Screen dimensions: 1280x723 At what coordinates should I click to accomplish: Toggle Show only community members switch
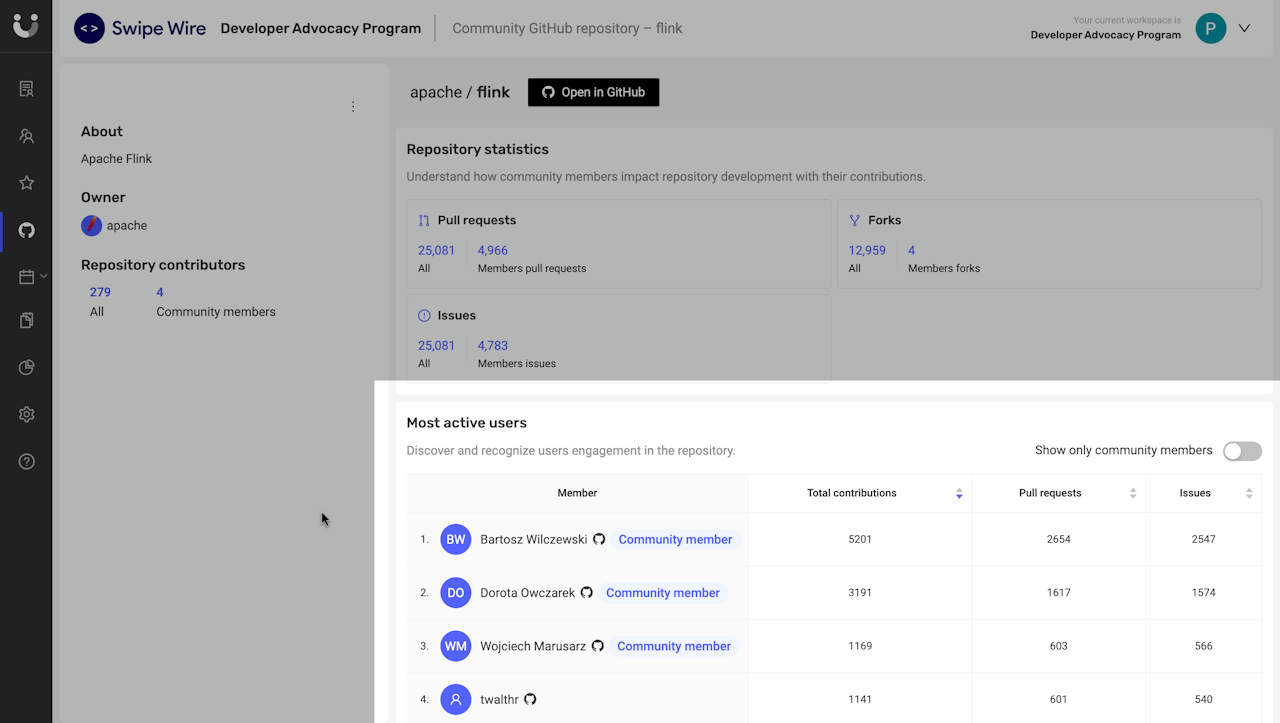tap(1242, 451)
